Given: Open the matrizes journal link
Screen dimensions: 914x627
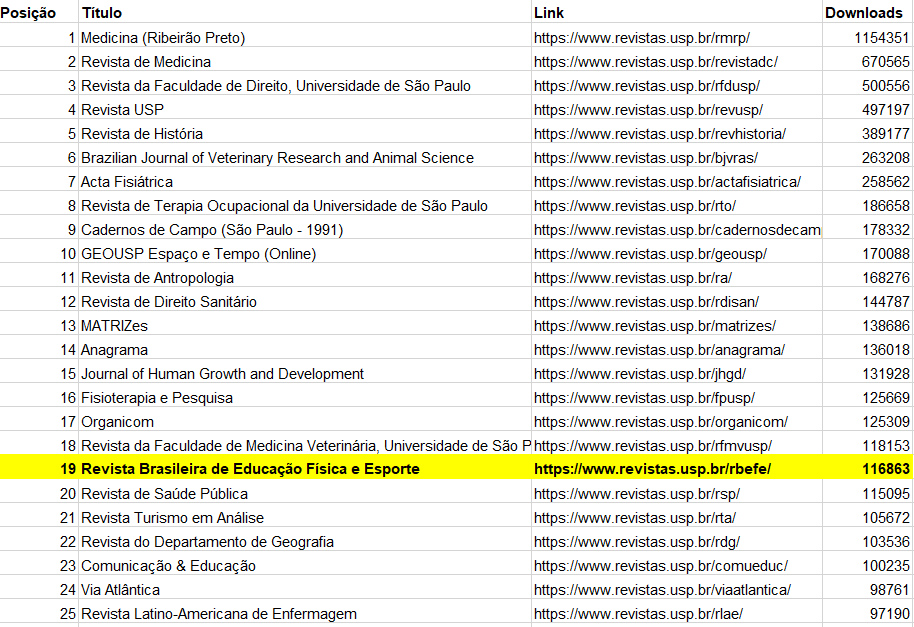Looking at the screenshot, I should [x=655, y=325].
